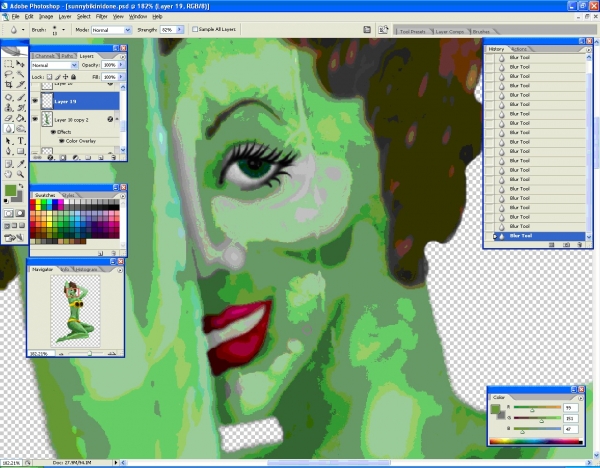The image size is (600, 468).
Task: Click the foreground color swatch in toolbox
Action: pos(10,191)
